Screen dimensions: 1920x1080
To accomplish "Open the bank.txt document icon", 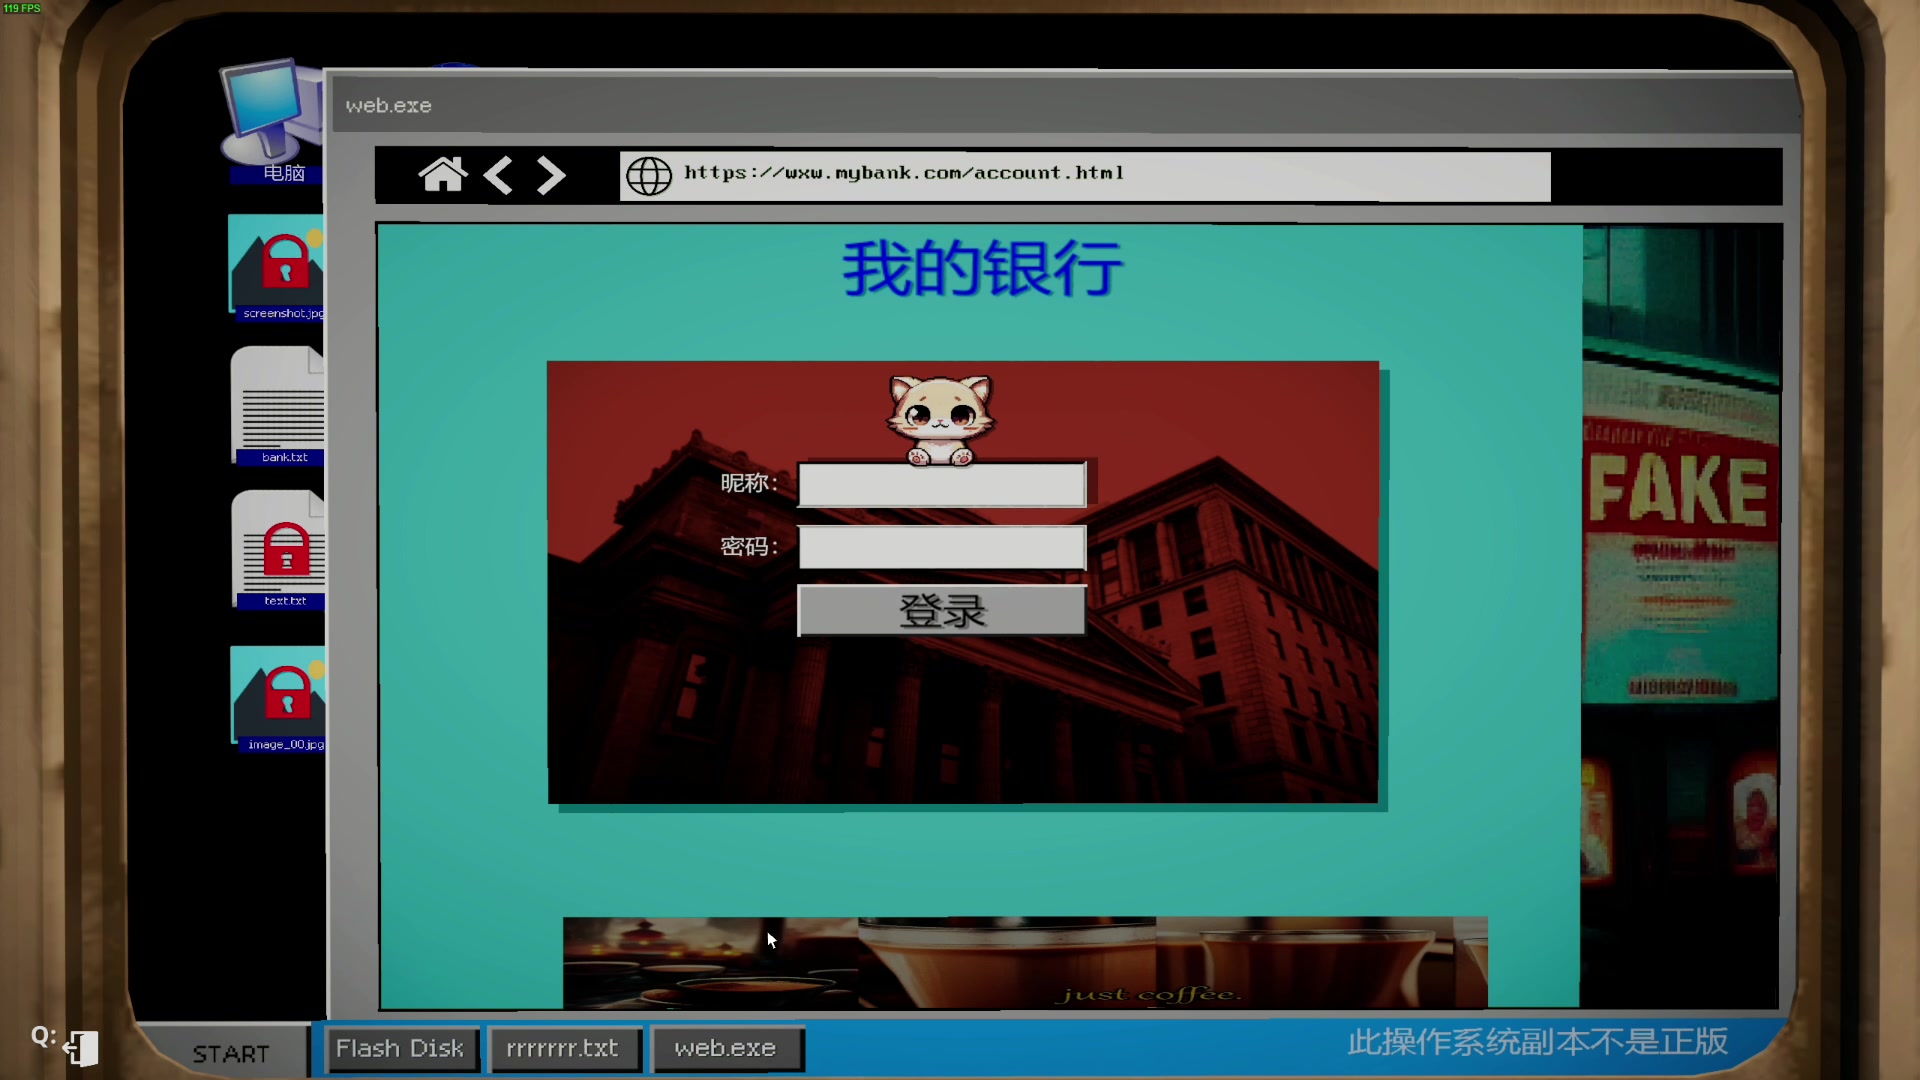I will (279, 405).
